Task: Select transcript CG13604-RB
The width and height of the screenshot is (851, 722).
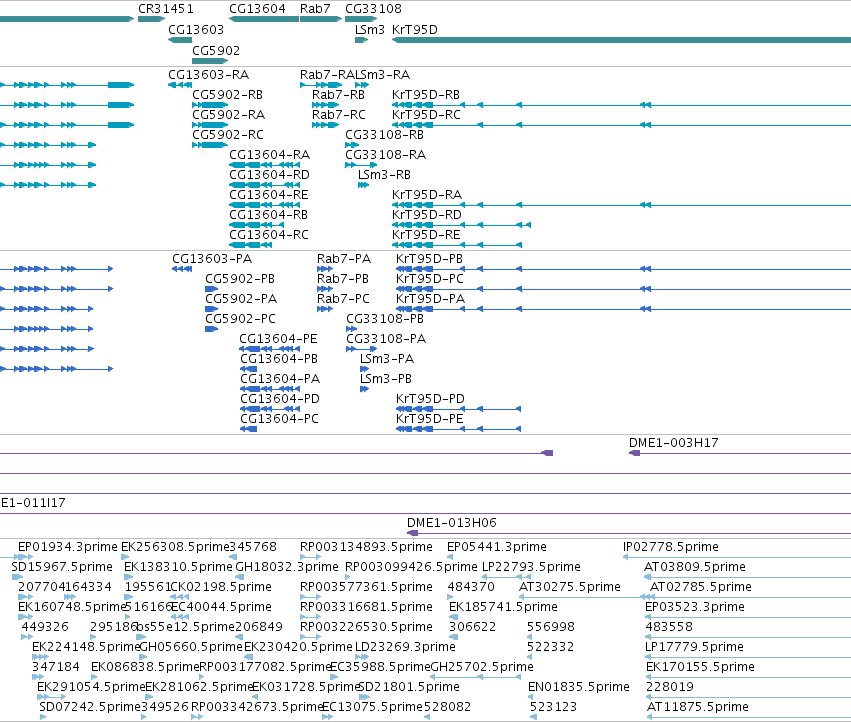Action: coord(269,214)
